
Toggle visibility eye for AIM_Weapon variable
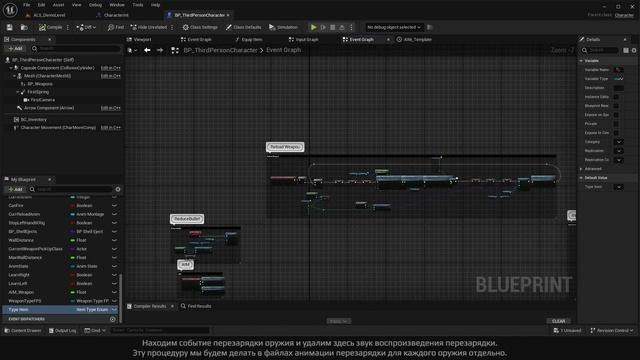(x=114, y=292)
